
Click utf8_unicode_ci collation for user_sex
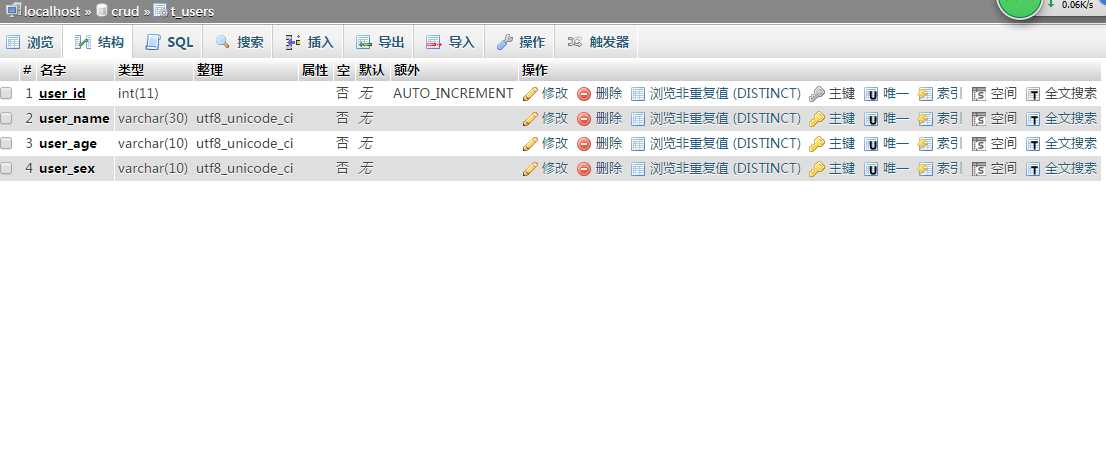(245, 169)
